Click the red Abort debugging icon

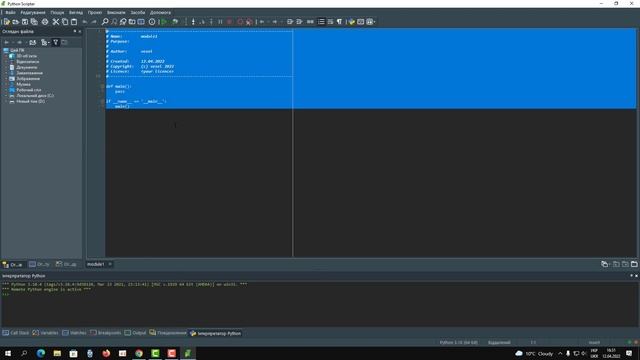click(230, 22)
